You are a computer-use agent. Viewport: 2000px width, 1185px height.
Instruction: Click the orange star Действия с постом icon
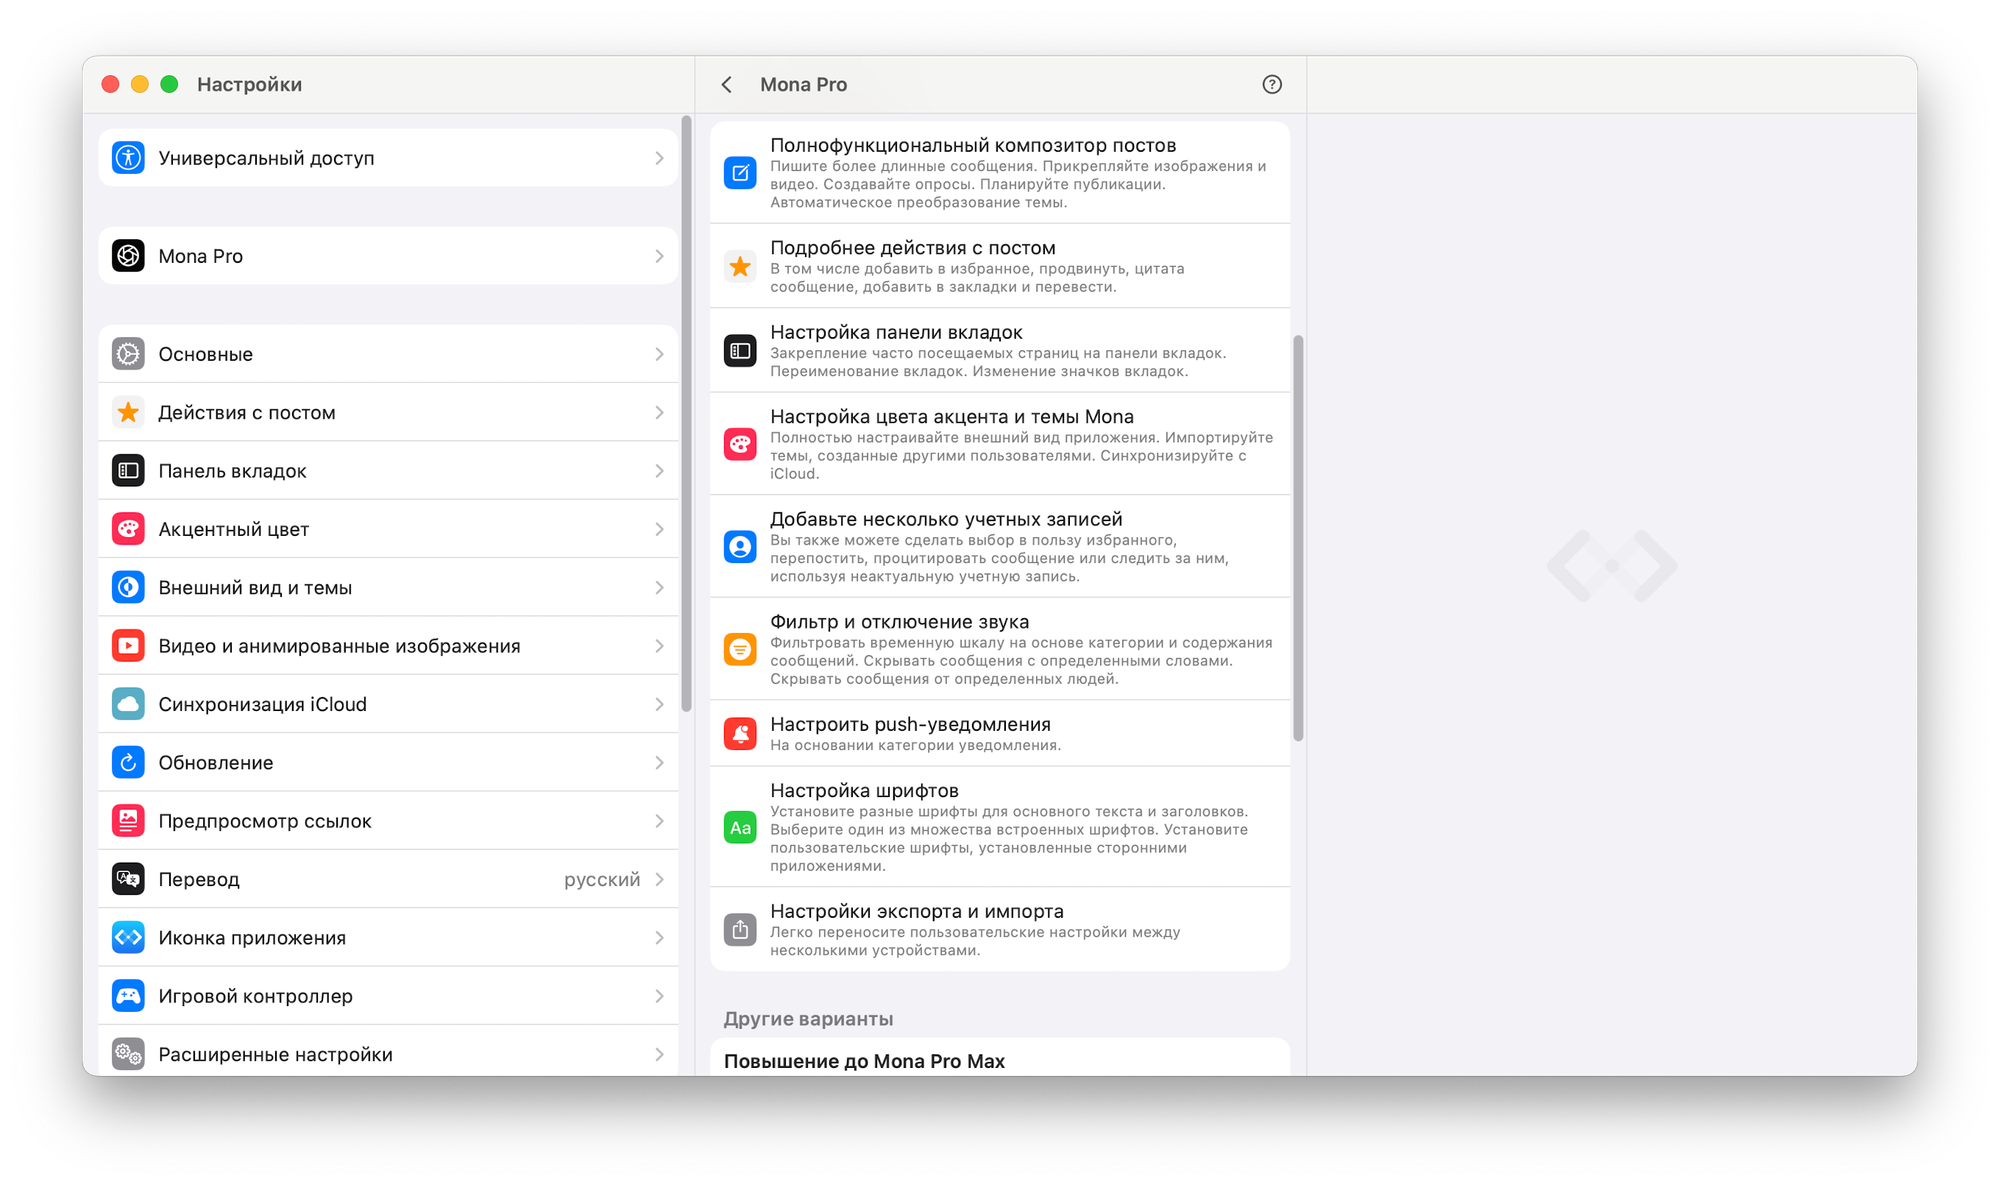pos(128,413)
